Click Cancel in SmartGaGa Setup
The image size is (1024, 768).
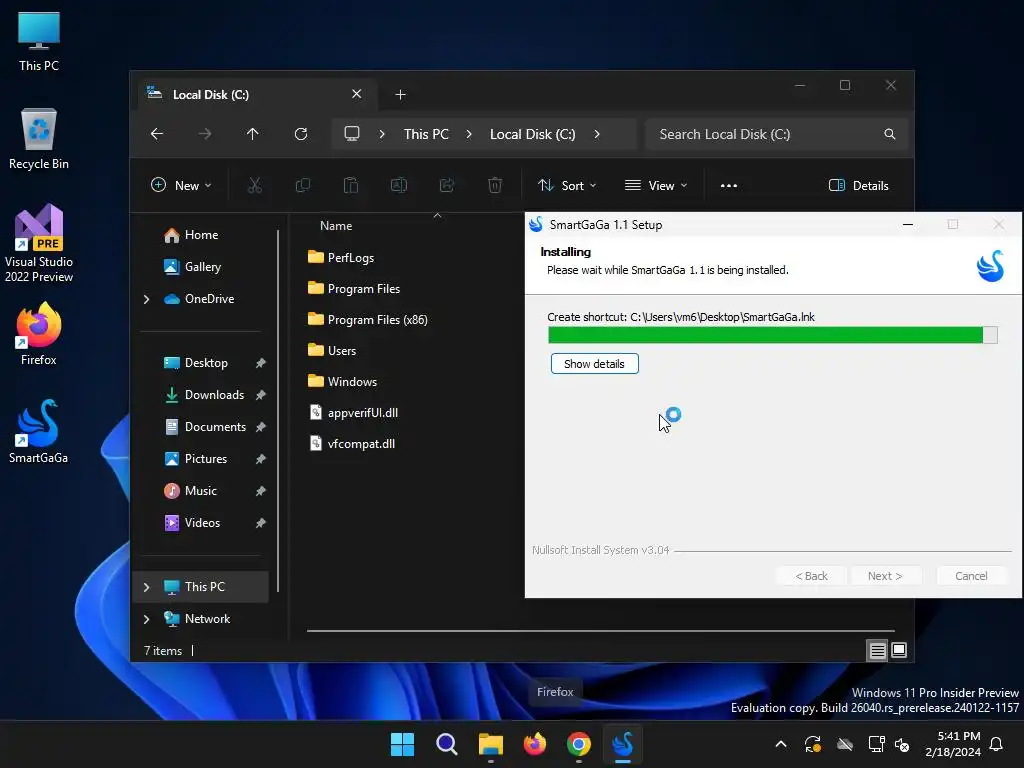(x=971, y=576)
